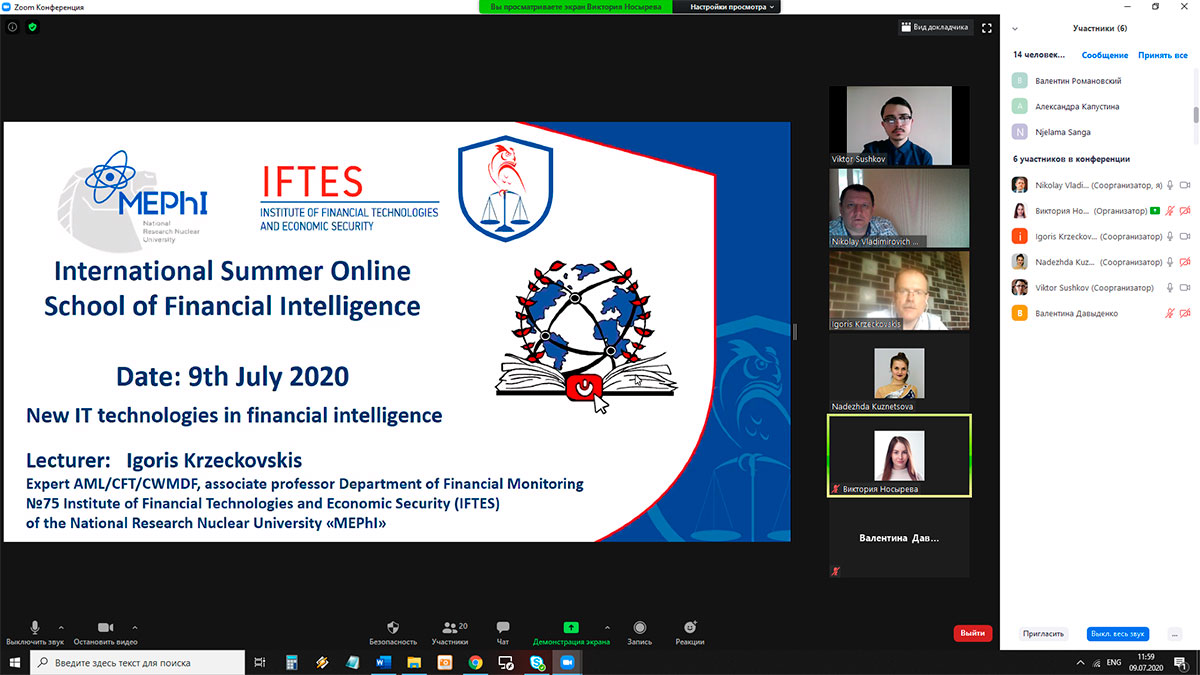
Task: Show hidden system tray icons arrow
Action: pyautogui.click(x=1079, y=662)
